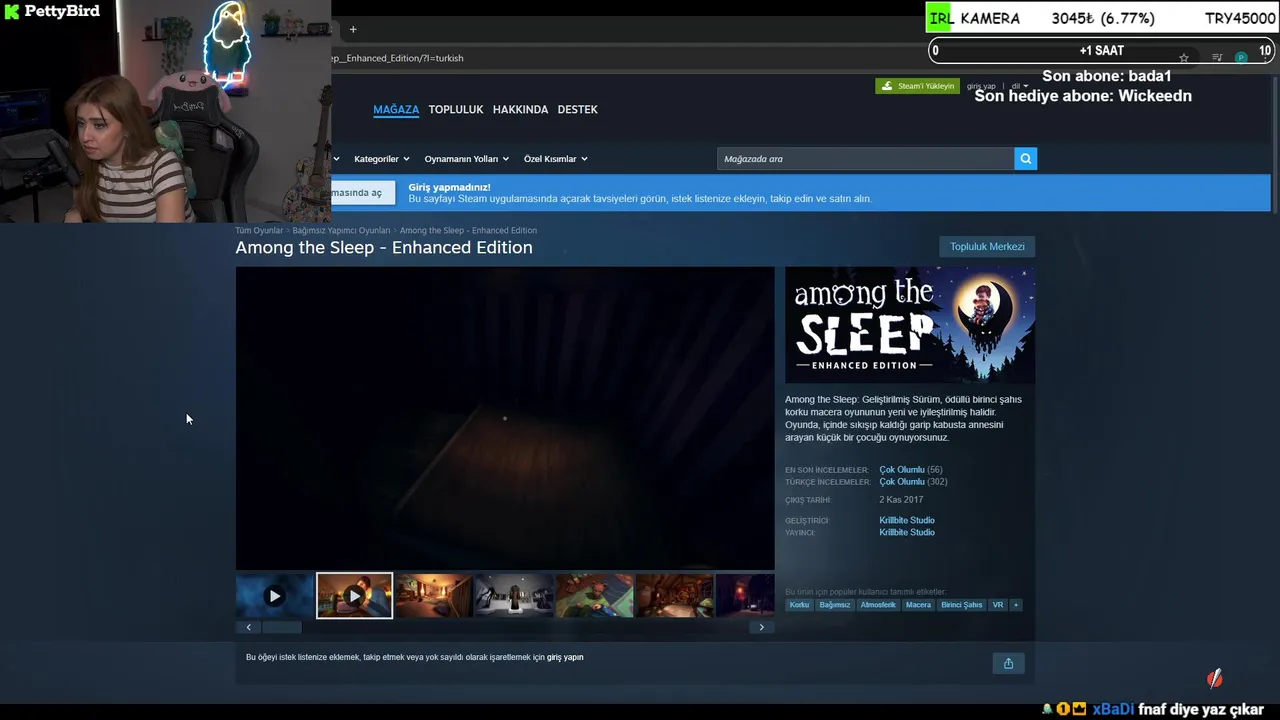
Task: Open publisher Krillbite Studio link
Action: click(x=907, y=533)
